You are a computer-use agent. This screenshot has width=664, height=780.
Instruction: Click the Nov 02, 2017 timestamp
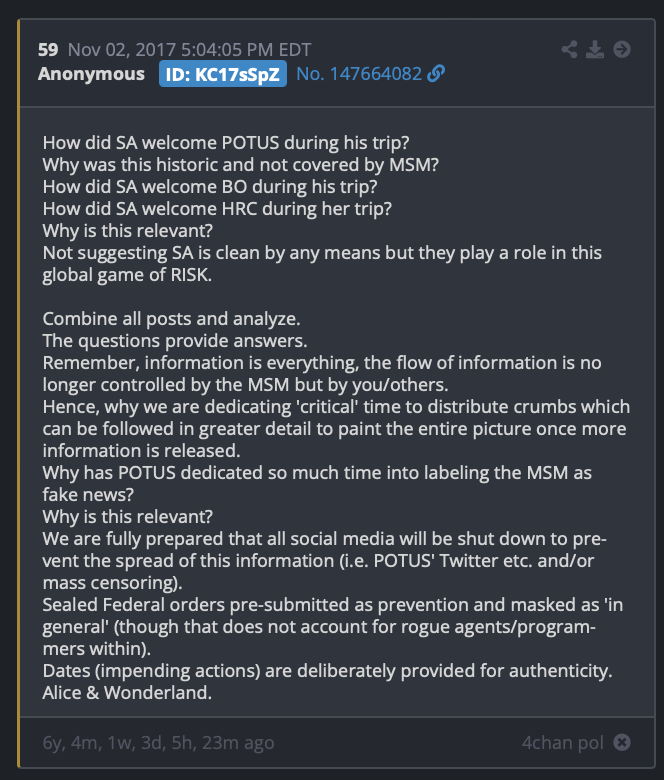click(190, 50)
